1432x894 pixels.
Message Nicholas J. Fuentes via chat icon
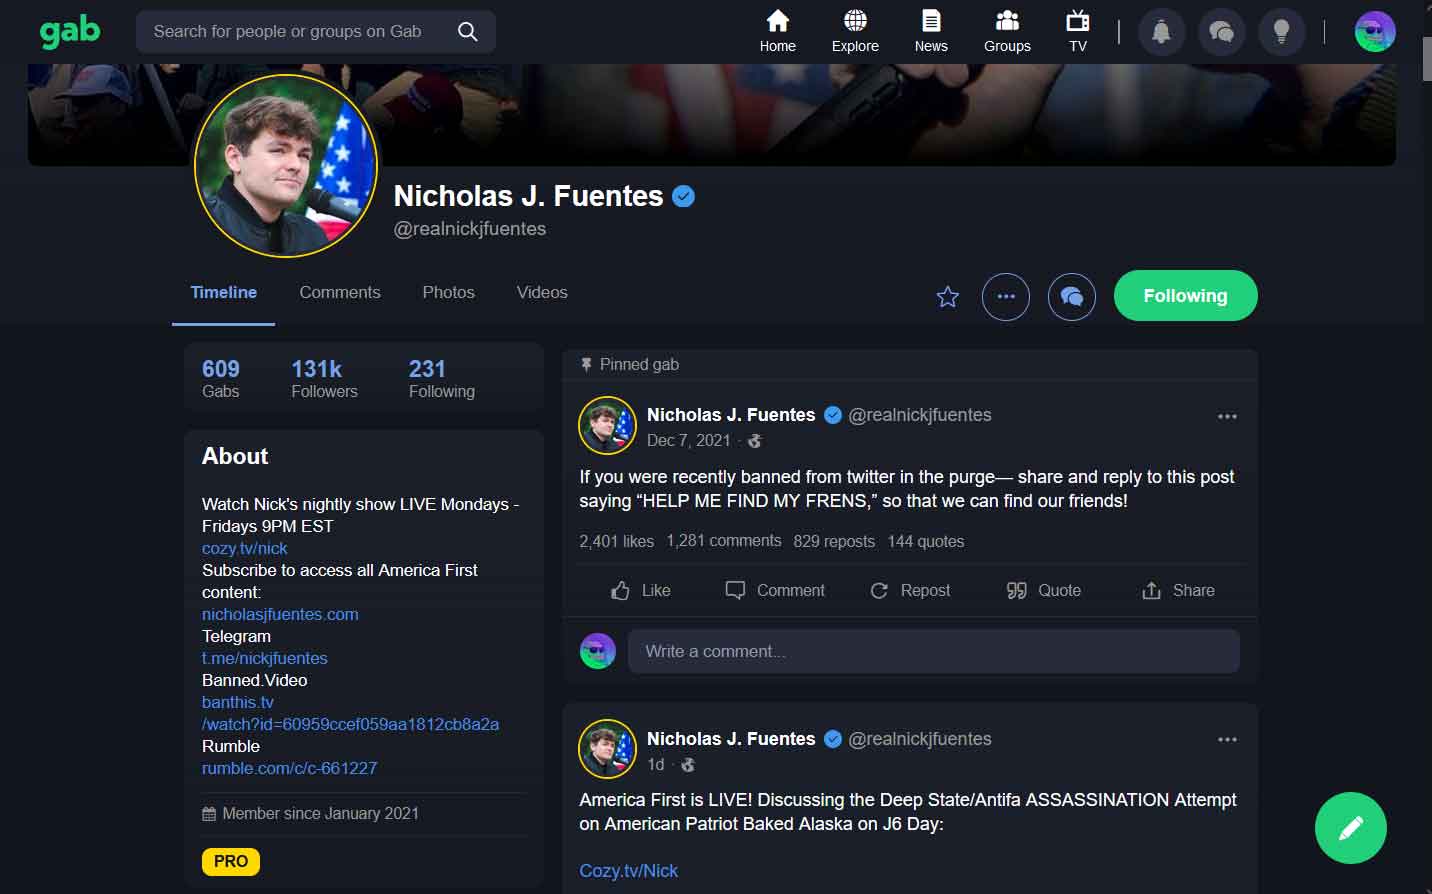tap(1072, 297)
